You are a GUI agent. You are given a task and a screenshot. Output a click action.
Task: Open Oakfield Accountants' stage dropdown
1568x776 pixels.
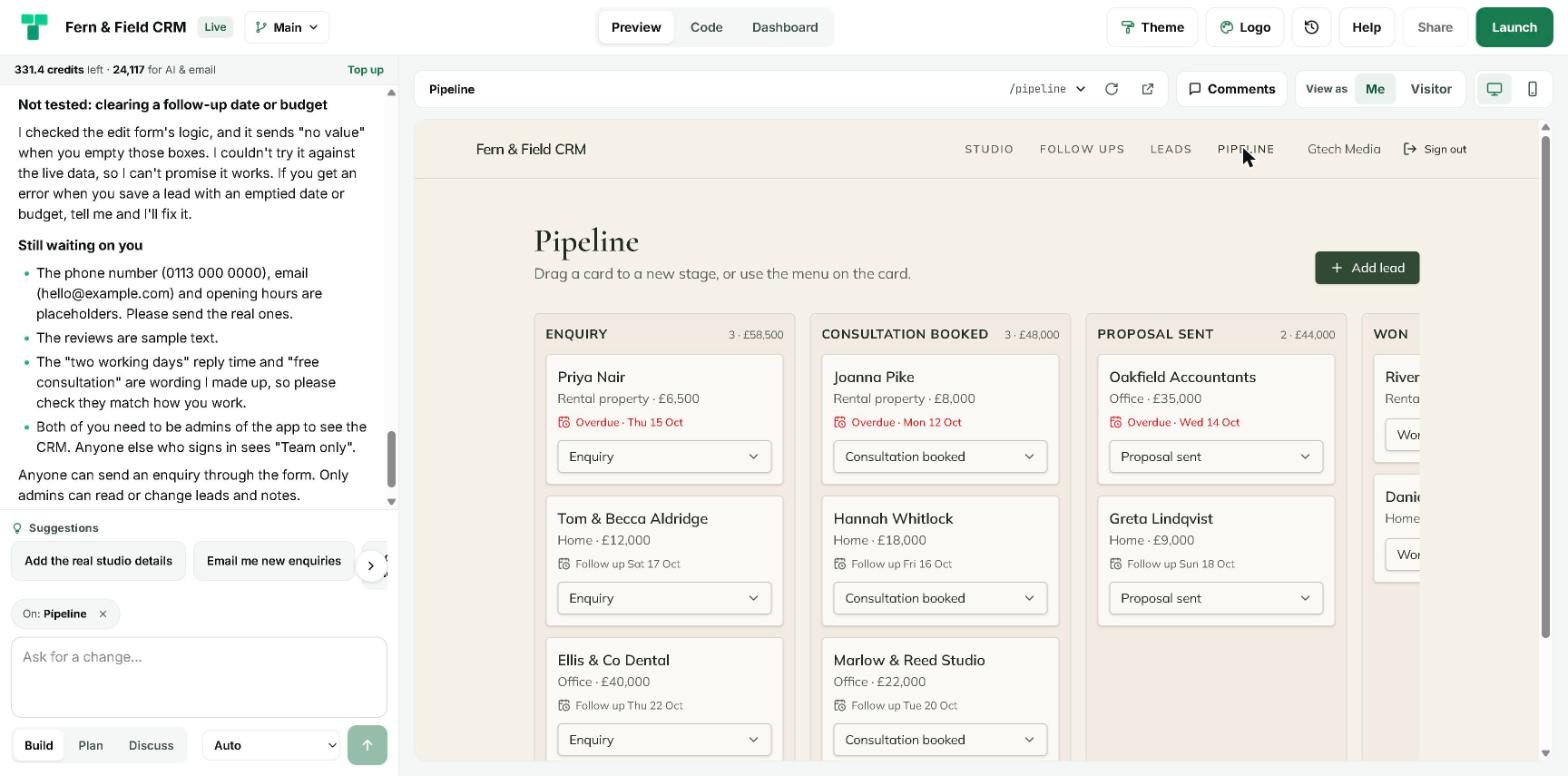pos(1216,457)
